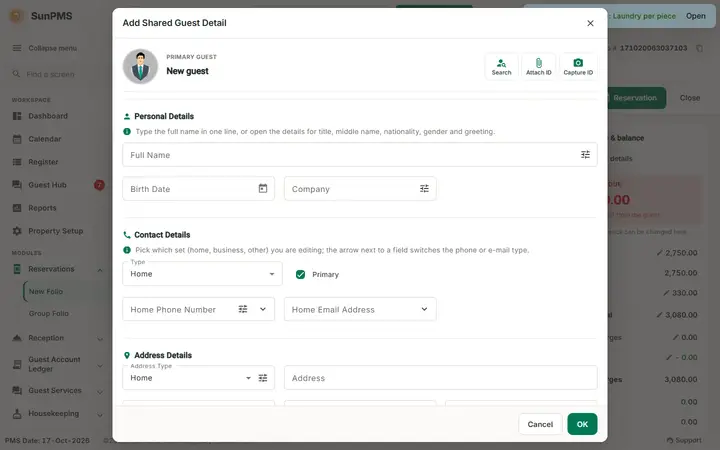Screen dimensions: 720x450
Task: Click the Reports menu item
Action: pos(42,208)
